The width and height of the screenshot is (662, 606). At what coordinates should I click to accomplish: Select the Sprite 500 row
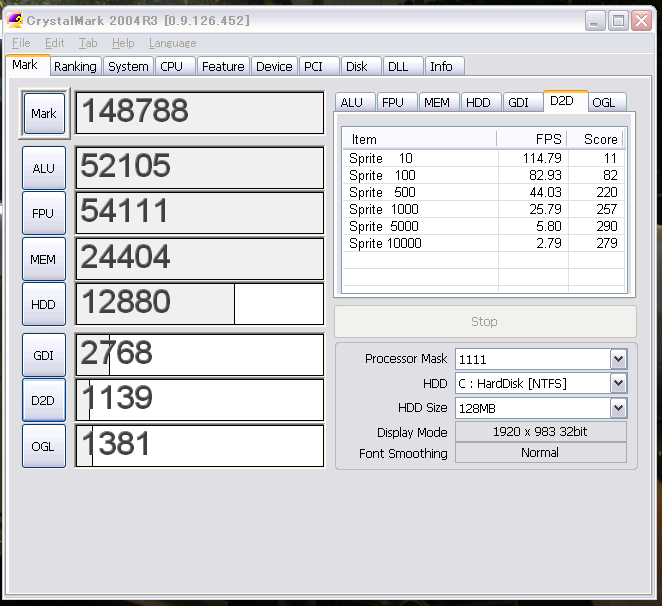484,192
